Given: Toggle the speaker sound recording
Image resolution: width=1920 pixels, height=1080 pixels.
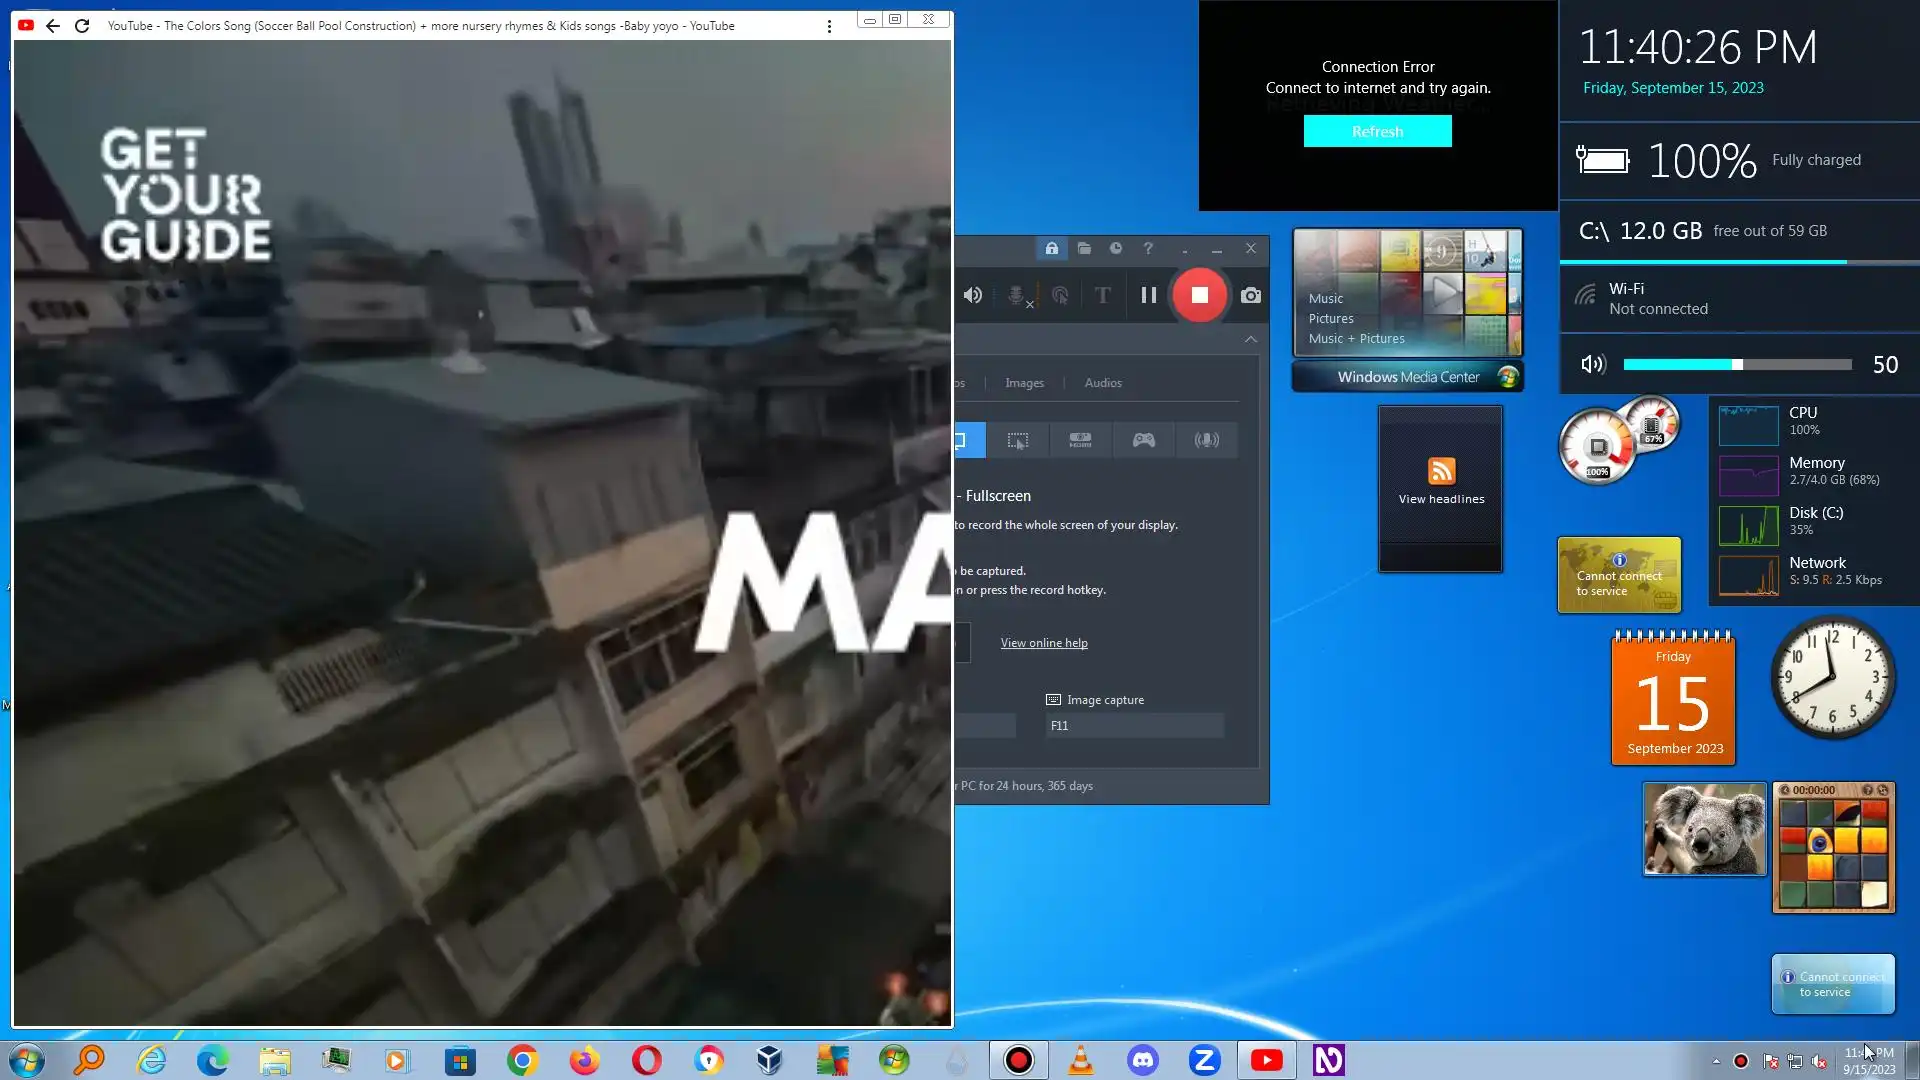Looking at the screenshot, I should coord(972,295).
